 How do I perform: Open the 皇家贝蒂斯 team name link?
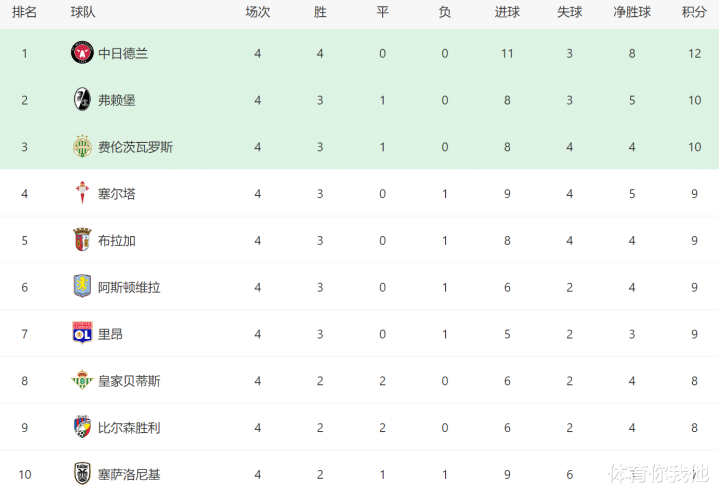129,381
